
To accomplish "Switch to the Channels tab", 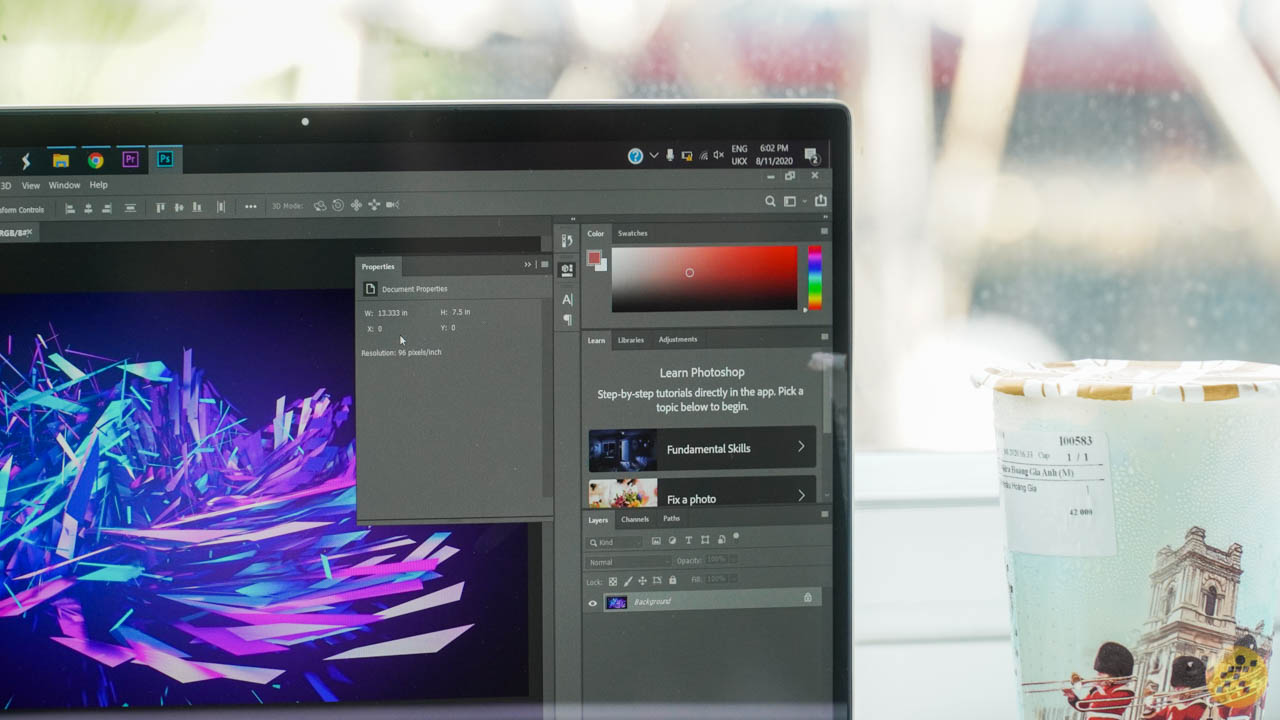I will [635, 519].
